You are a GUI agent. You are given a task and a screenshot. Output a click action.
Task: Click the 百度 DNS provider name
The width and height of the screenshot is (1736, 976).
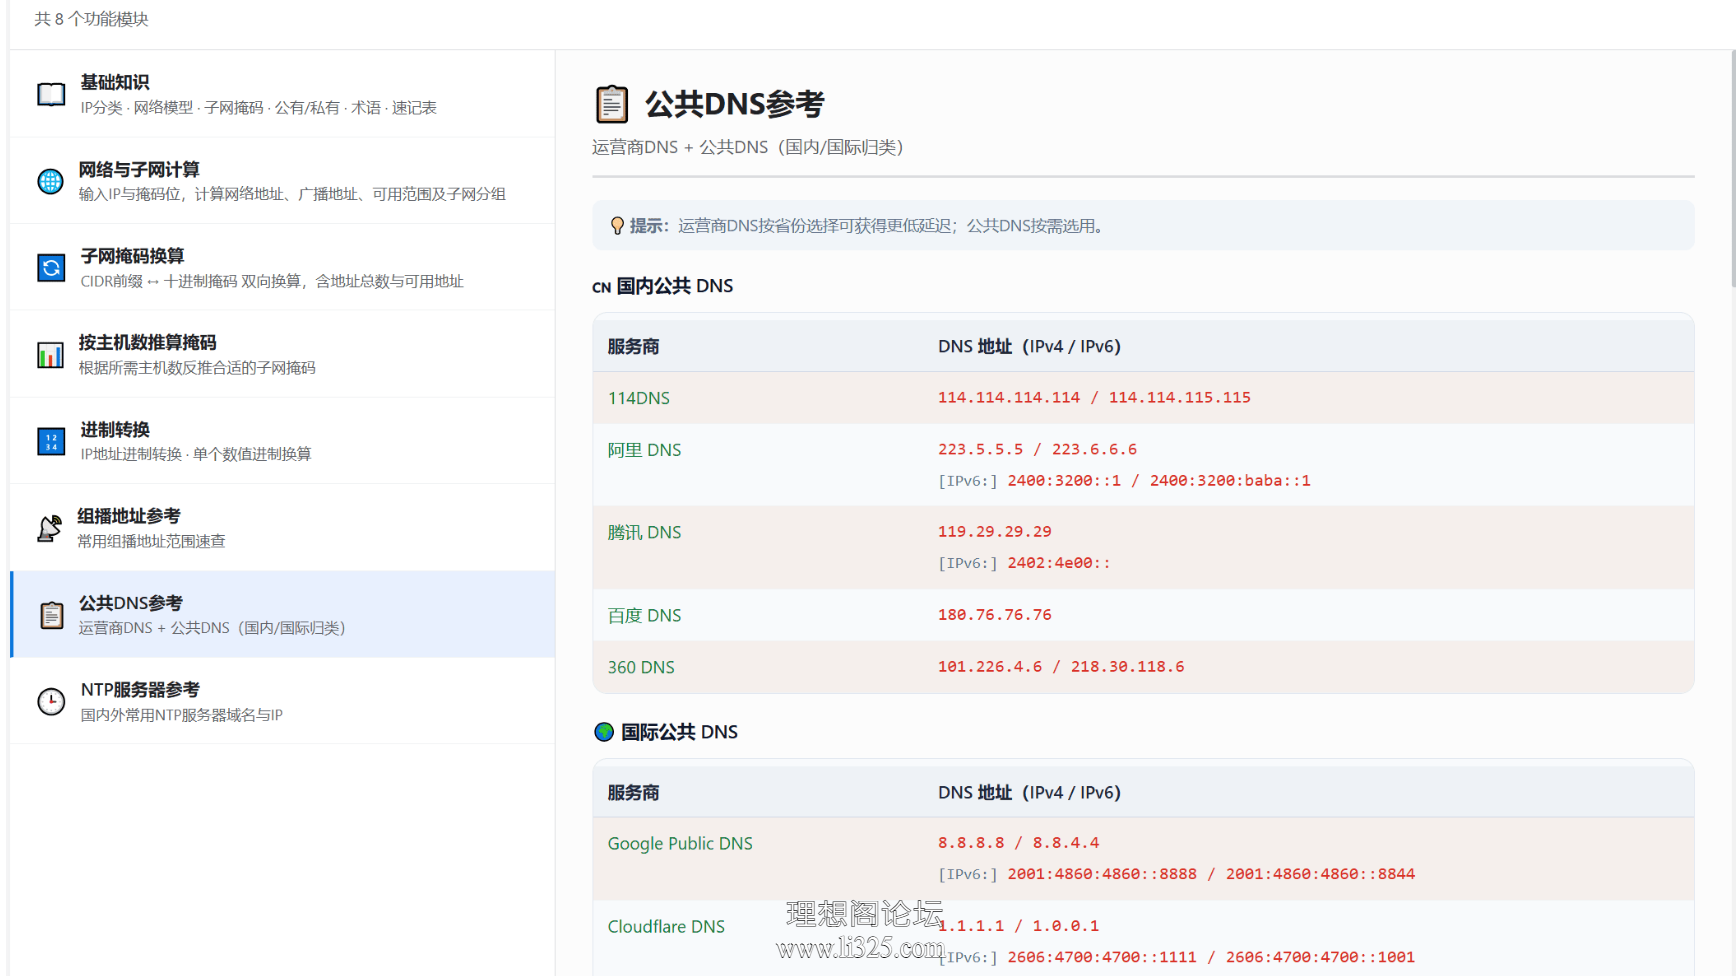tap(644, 615)
